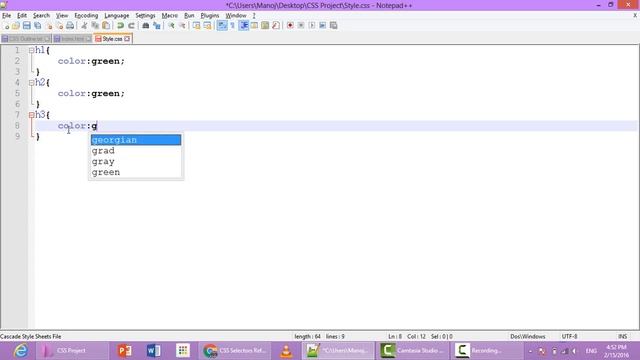Click the Close document toolbar icon
This screenshot has width=640, height=360.
pos(49,26)
